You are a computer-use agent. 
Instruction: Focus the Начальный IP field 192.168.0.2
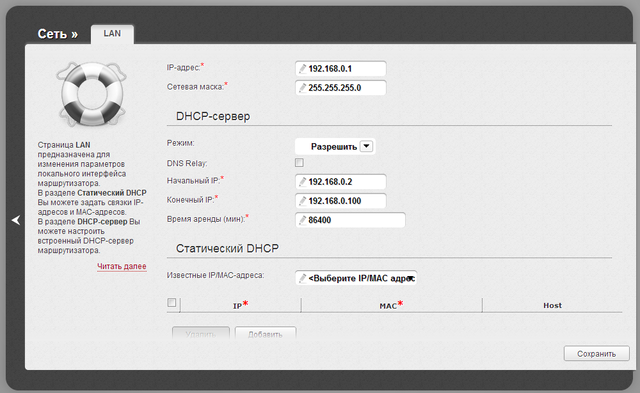340,182
